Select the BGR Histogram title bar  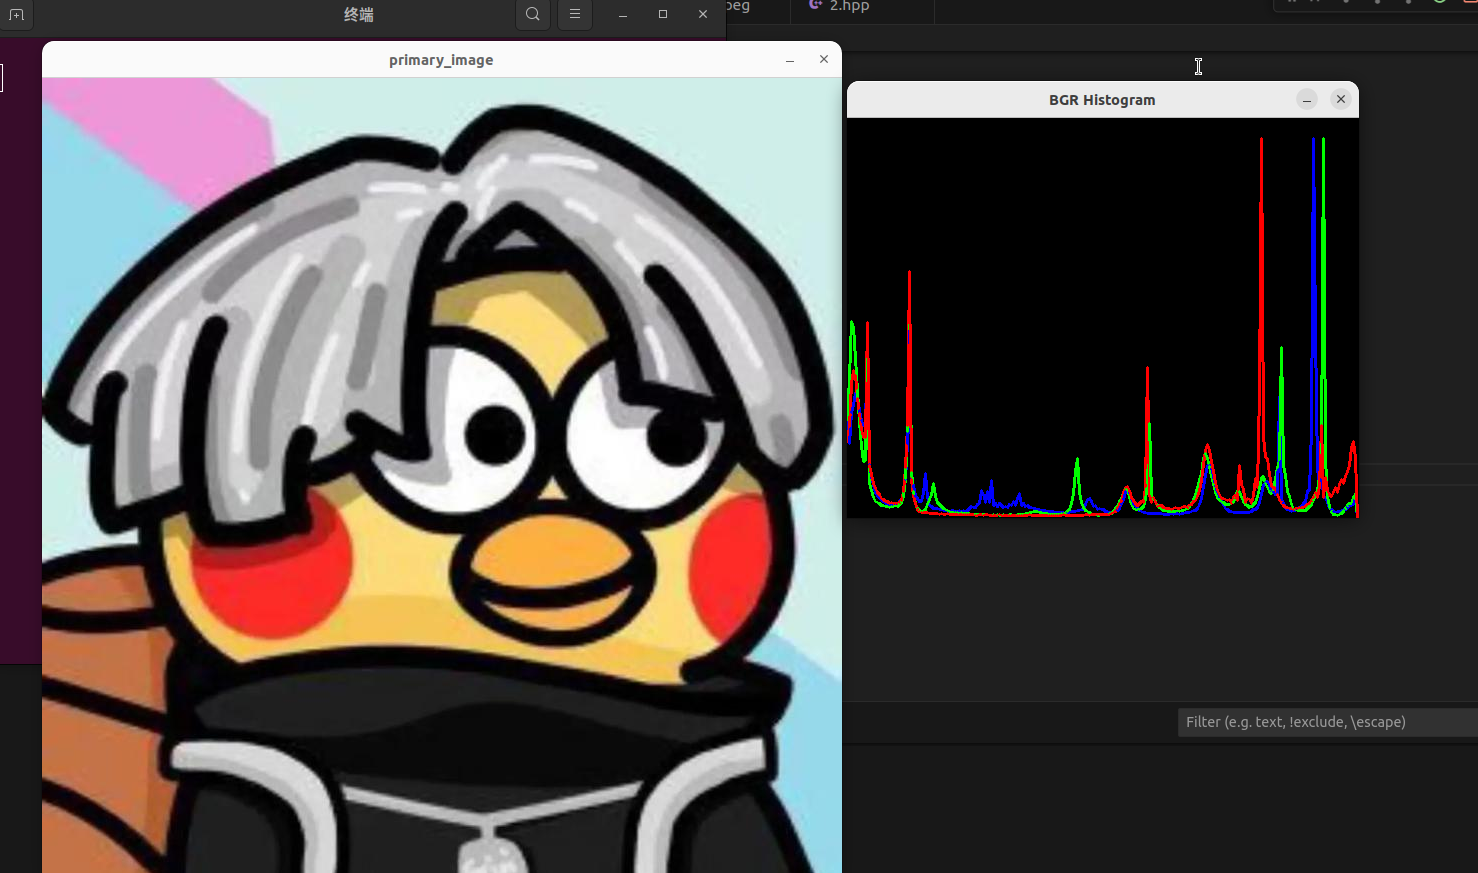coord(1102,100)
